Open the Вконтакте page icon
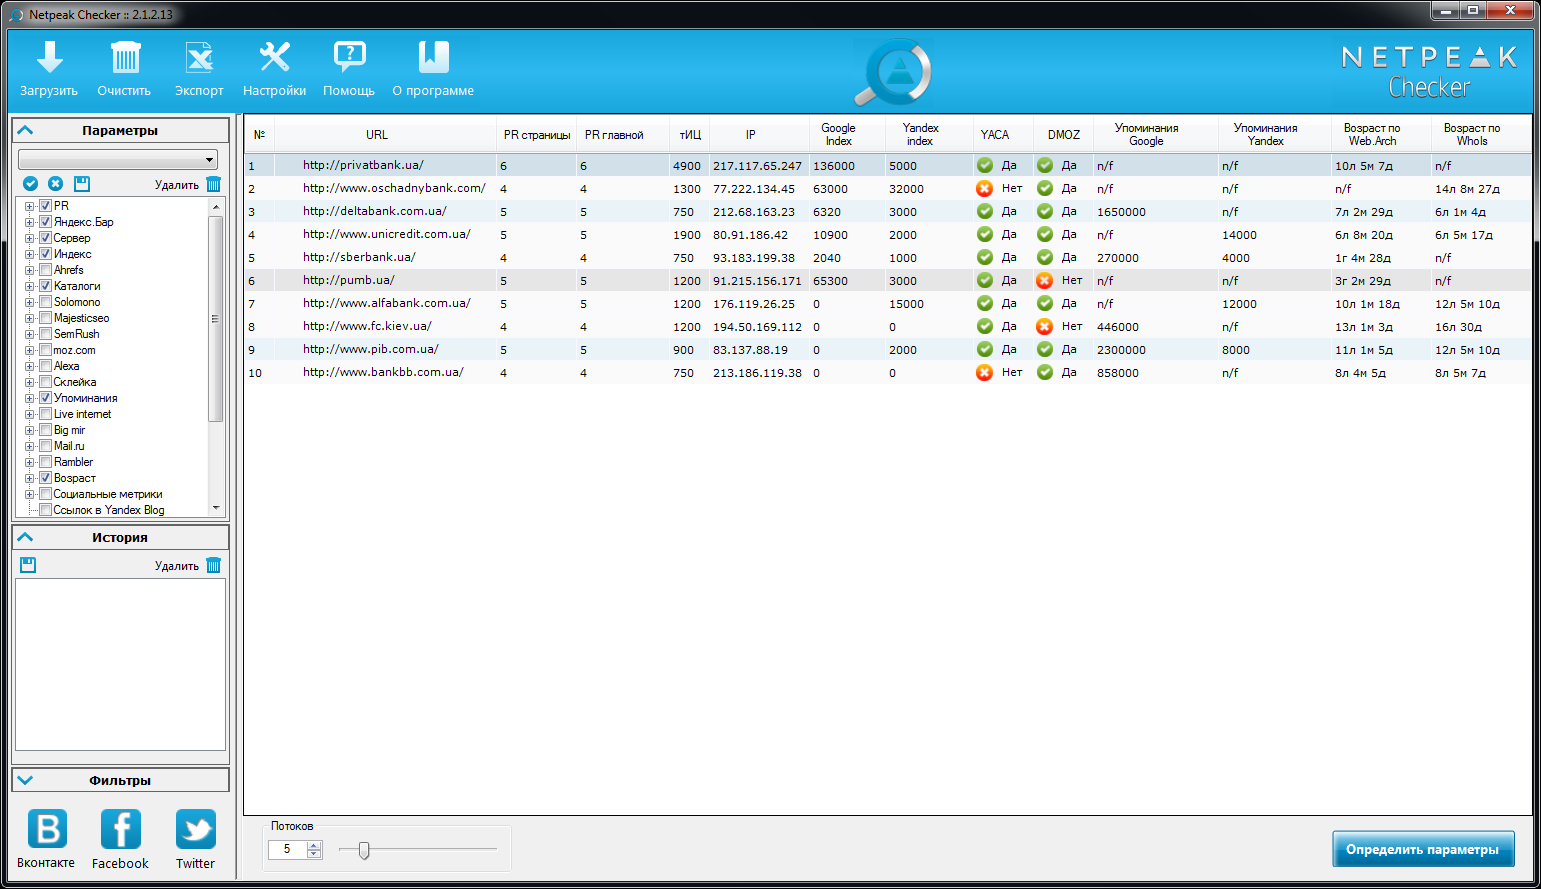Screen dimensions: 1541x889 point(45,831)
